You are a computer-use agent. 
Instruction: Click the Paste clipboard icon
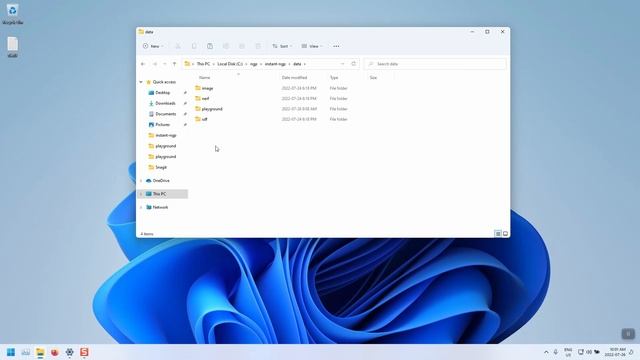click(x=210, y=46)
